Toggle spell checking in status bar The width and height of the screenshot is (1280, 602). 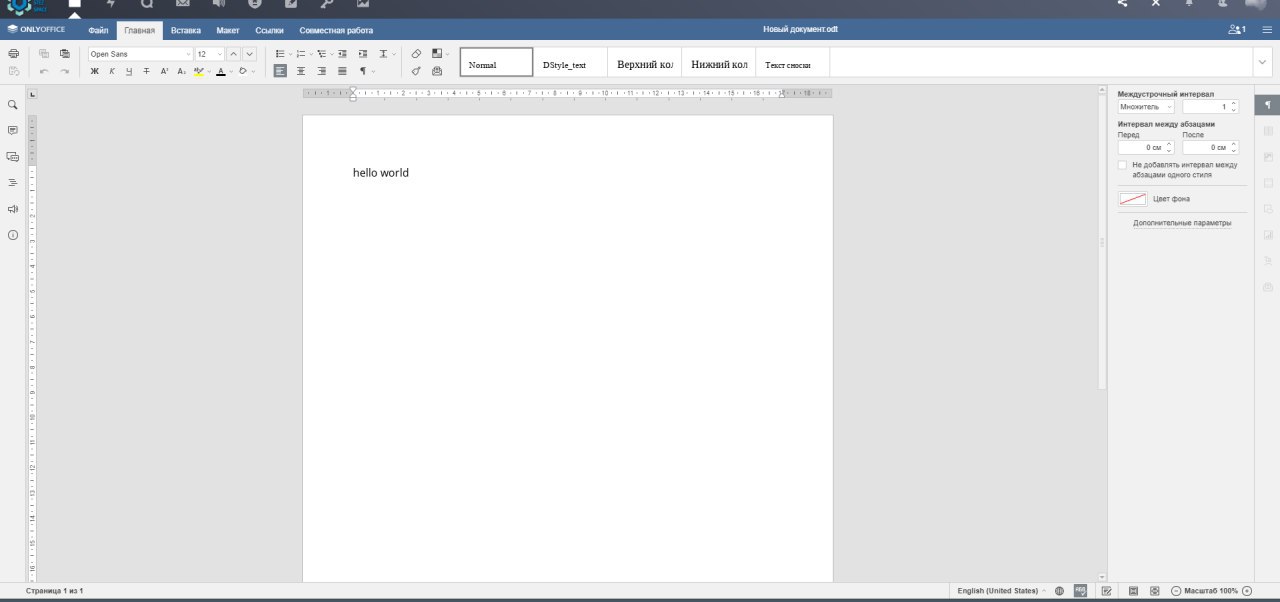click(x=1081, y=591)
